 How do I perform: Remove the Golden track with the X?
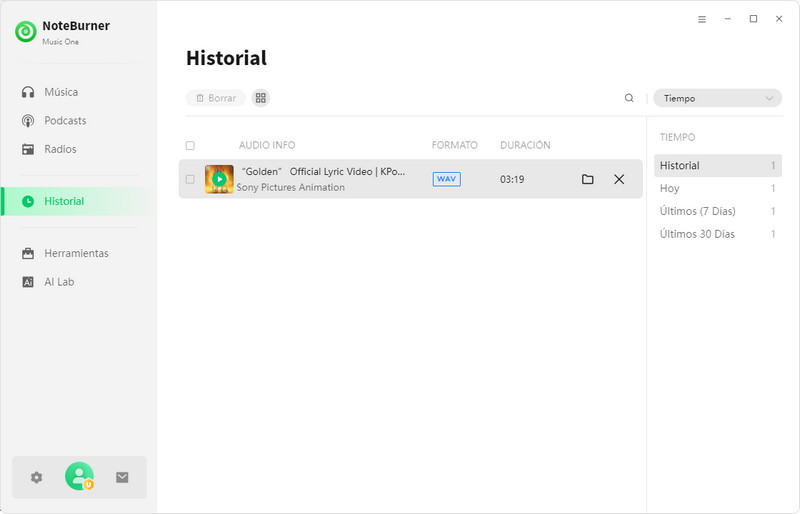click(x=619, y=179)
